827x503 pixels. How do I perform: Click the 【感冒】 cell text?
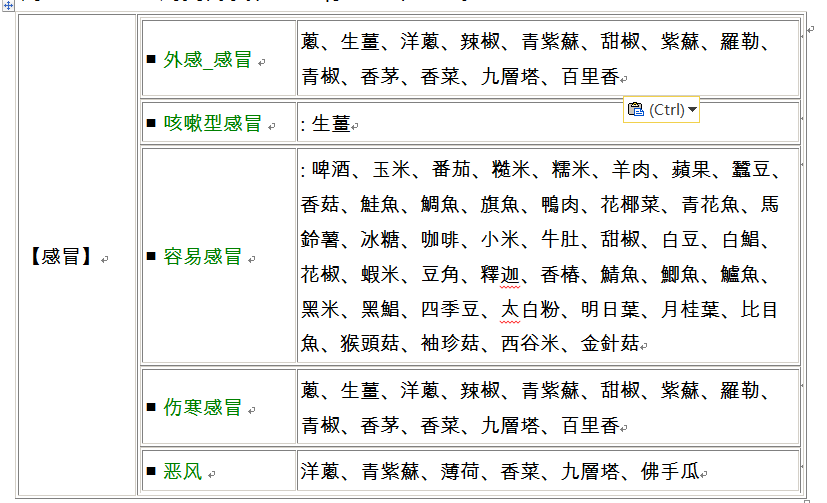point(61,256)
